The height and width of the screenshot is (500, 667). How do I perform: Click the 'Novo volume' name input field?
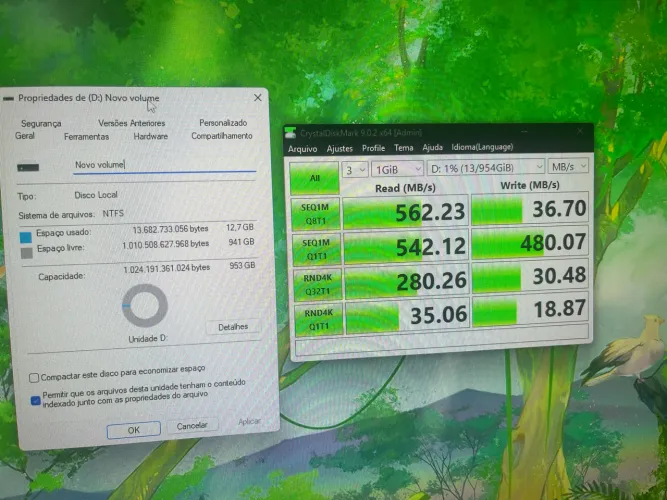[x=165, y=165]
